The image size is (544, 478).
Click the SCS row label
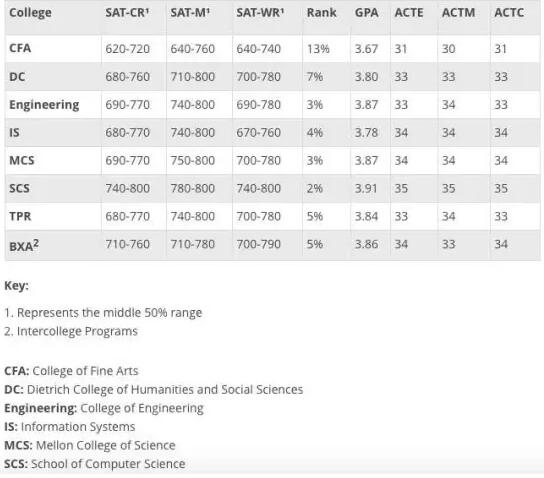[19, 188]
